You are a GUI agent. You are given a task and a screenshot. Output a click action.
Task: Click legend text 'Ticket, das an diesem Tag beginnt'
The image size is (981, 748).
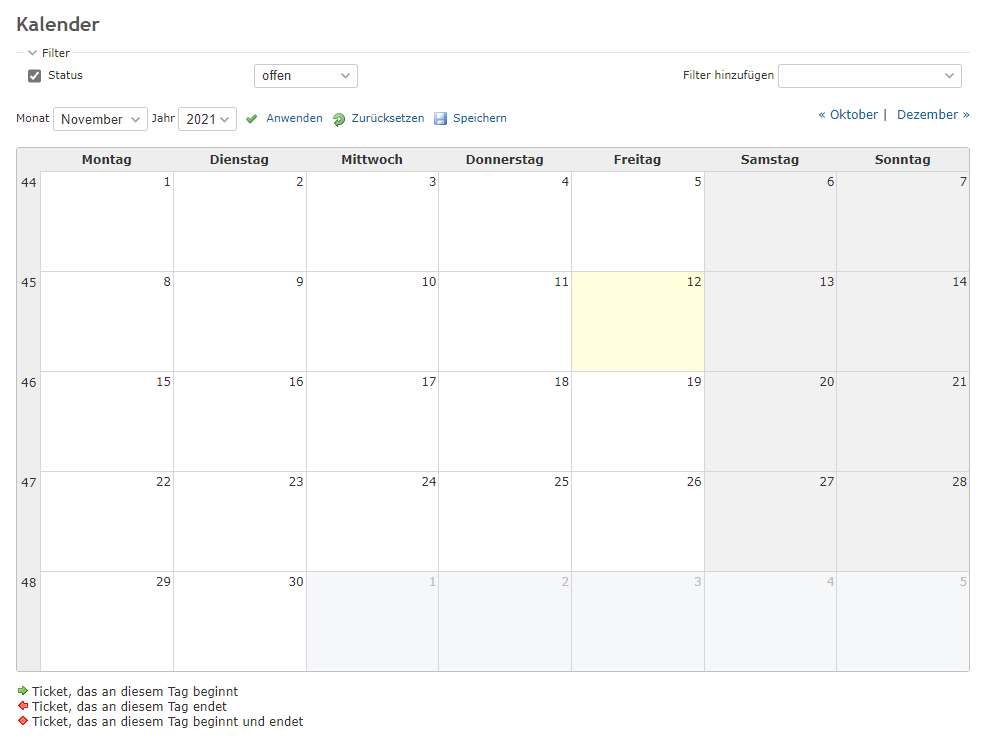(135, 692)
